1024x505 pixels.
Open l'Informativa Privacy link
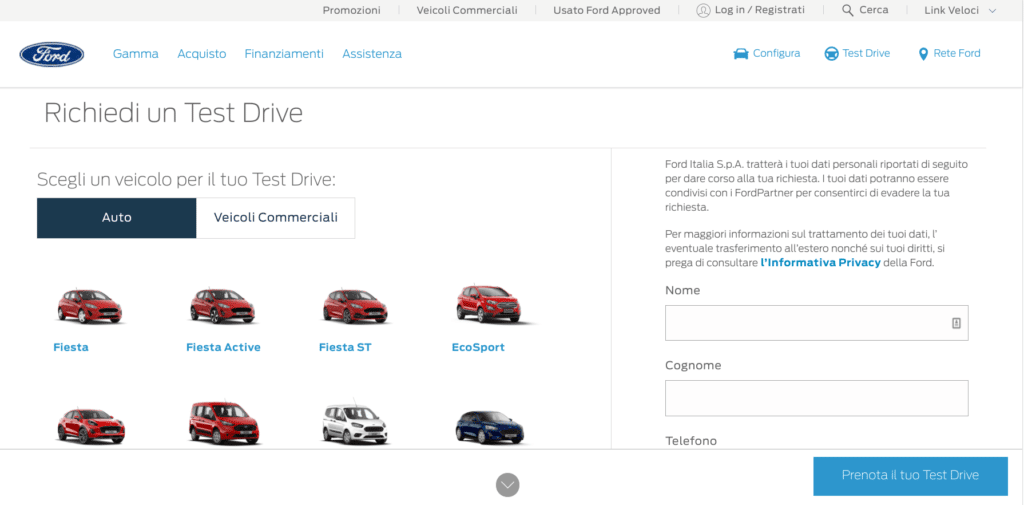click(x=821, y=263)
